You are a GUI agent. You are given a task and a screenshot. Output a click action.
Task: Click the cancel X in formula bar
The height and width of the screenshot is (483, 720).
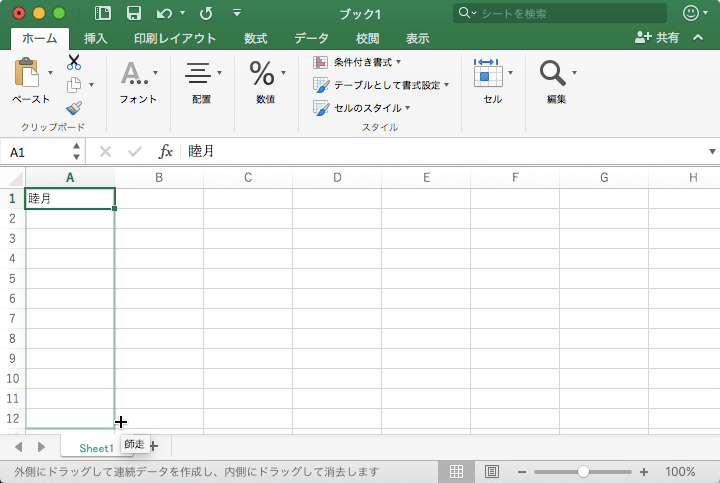[x=105, y=151]
